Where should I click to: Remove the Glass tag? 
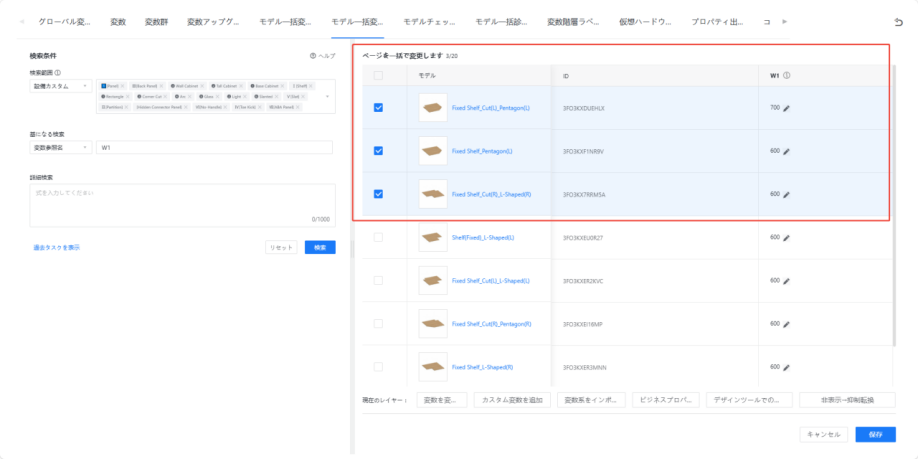click(x=217, y=97)
